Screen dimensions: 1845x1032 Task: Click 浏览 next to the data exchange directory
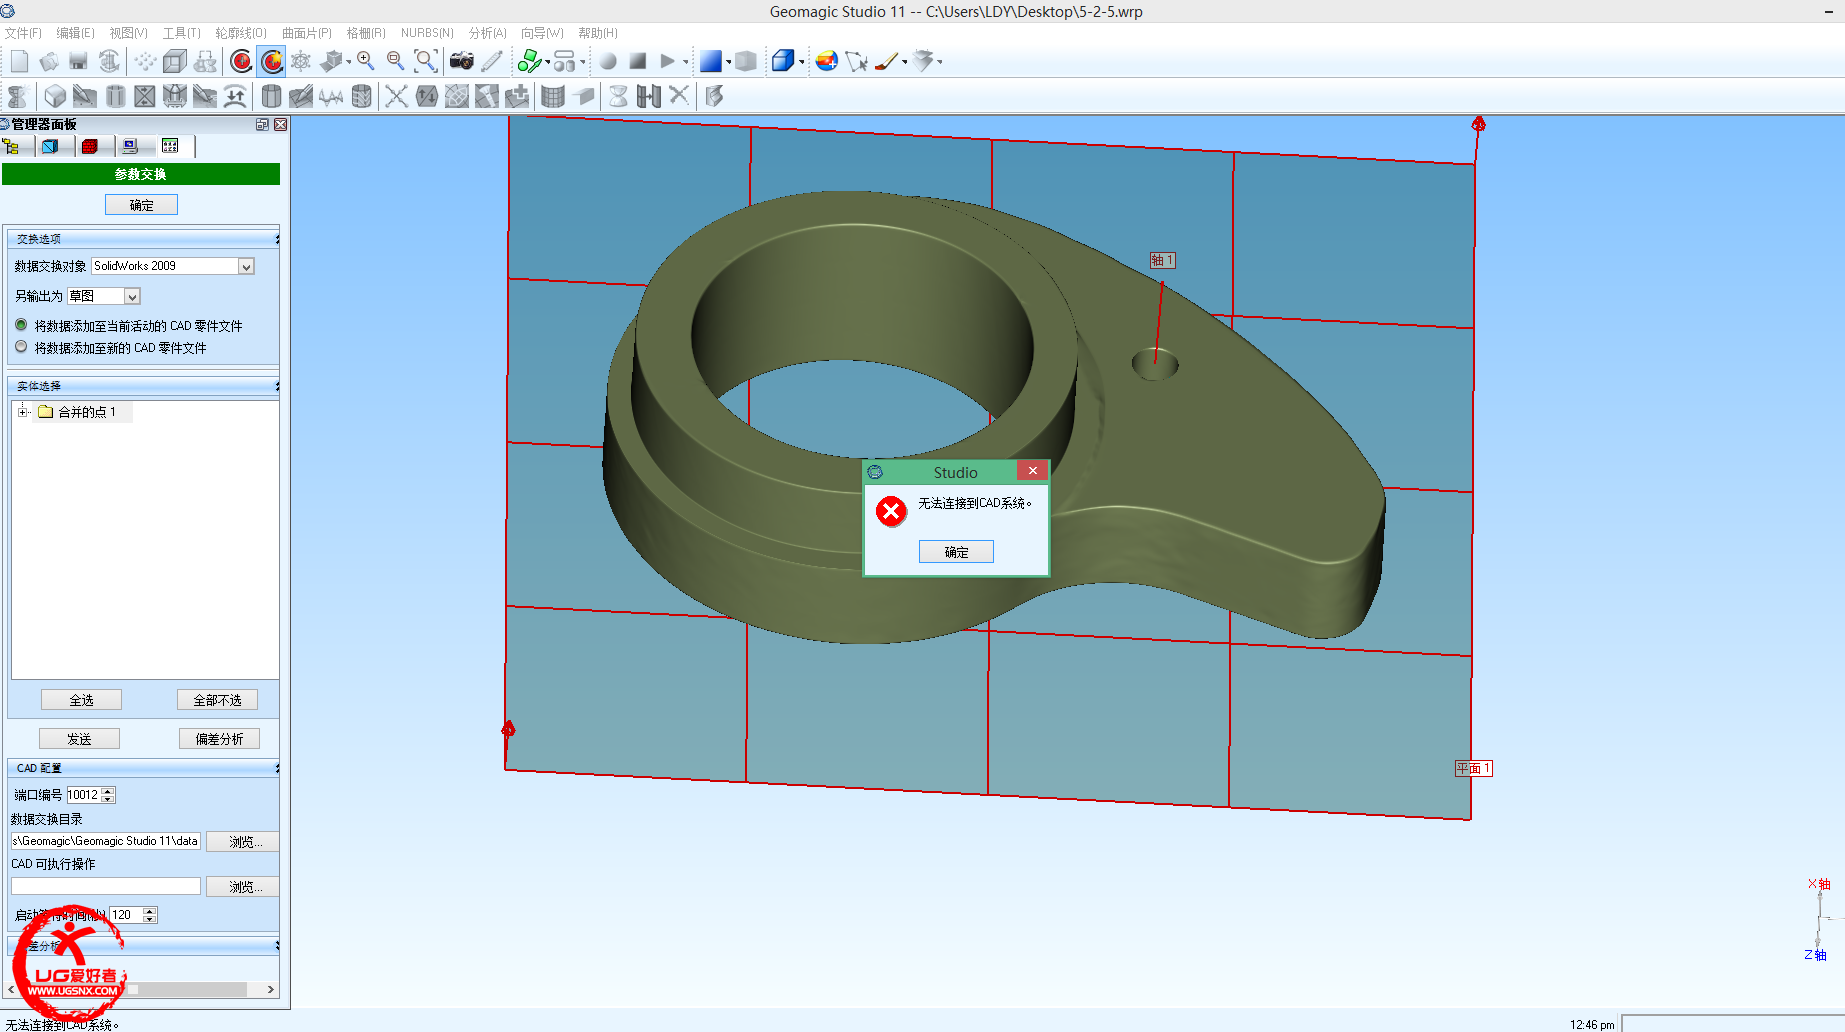click(x=243, y=842)
